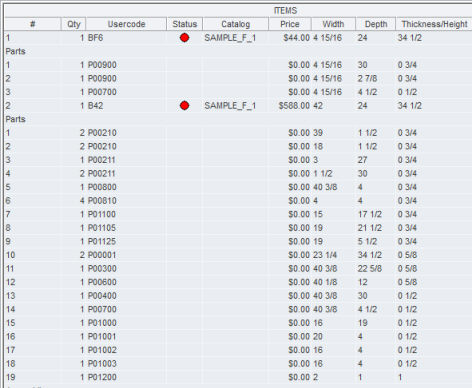Select the P01002 part row
This screenshot has width=472, height=388.
pyautogui.click(x=238, y=350)
